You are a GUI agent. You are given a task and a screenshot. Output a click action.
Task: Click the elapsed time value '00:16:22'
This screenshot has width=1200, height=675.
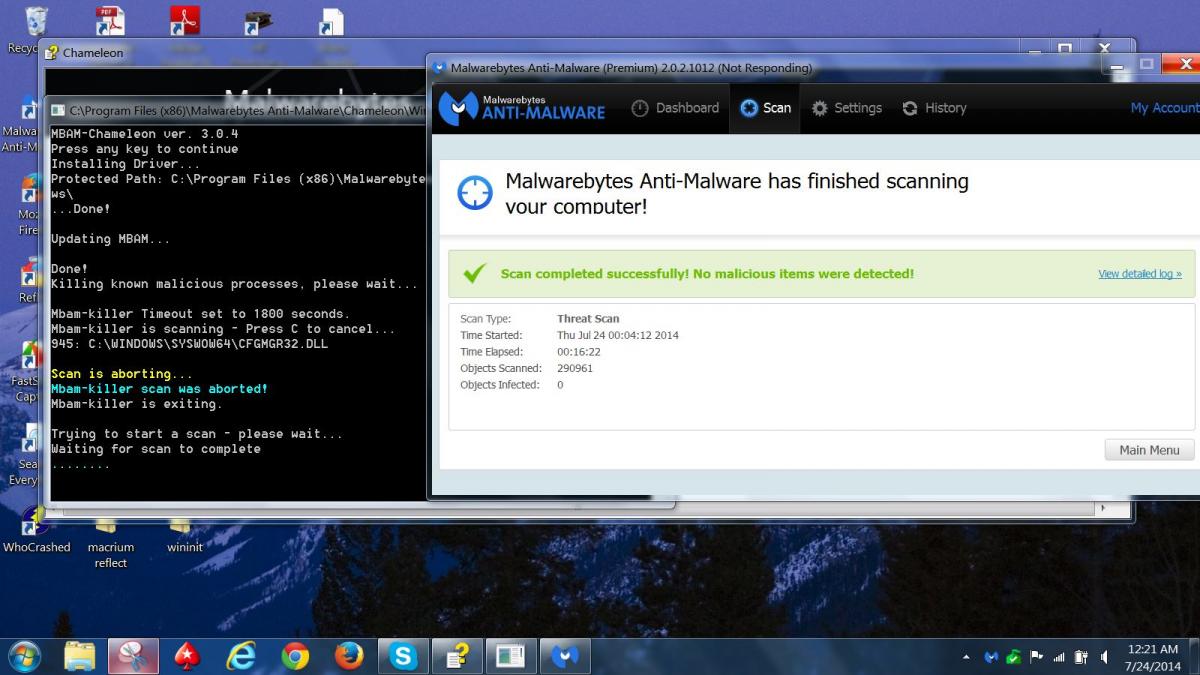[x=579, y=352]
